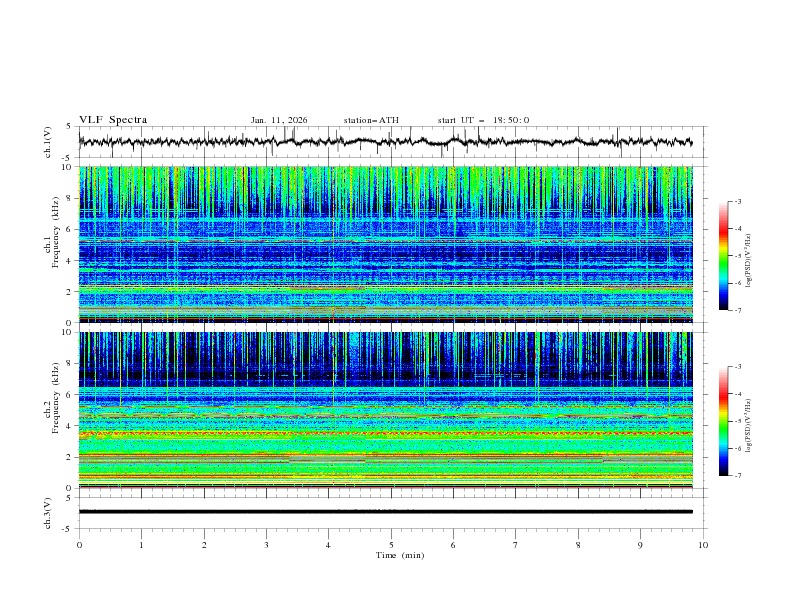Image resolution: width=792 pixels, height=612 pixels.
Task: Click the station=ATH label
Action: coord(371,120)
